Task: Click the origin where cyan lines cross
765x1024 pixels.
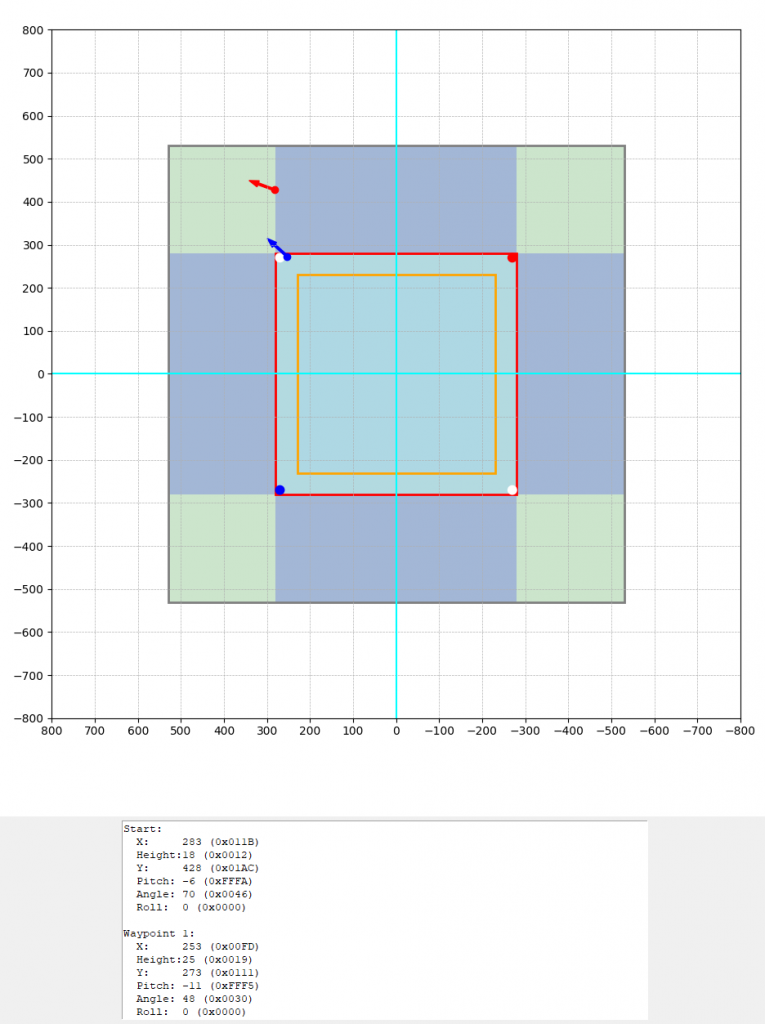Action: click(x=397, y=374)
